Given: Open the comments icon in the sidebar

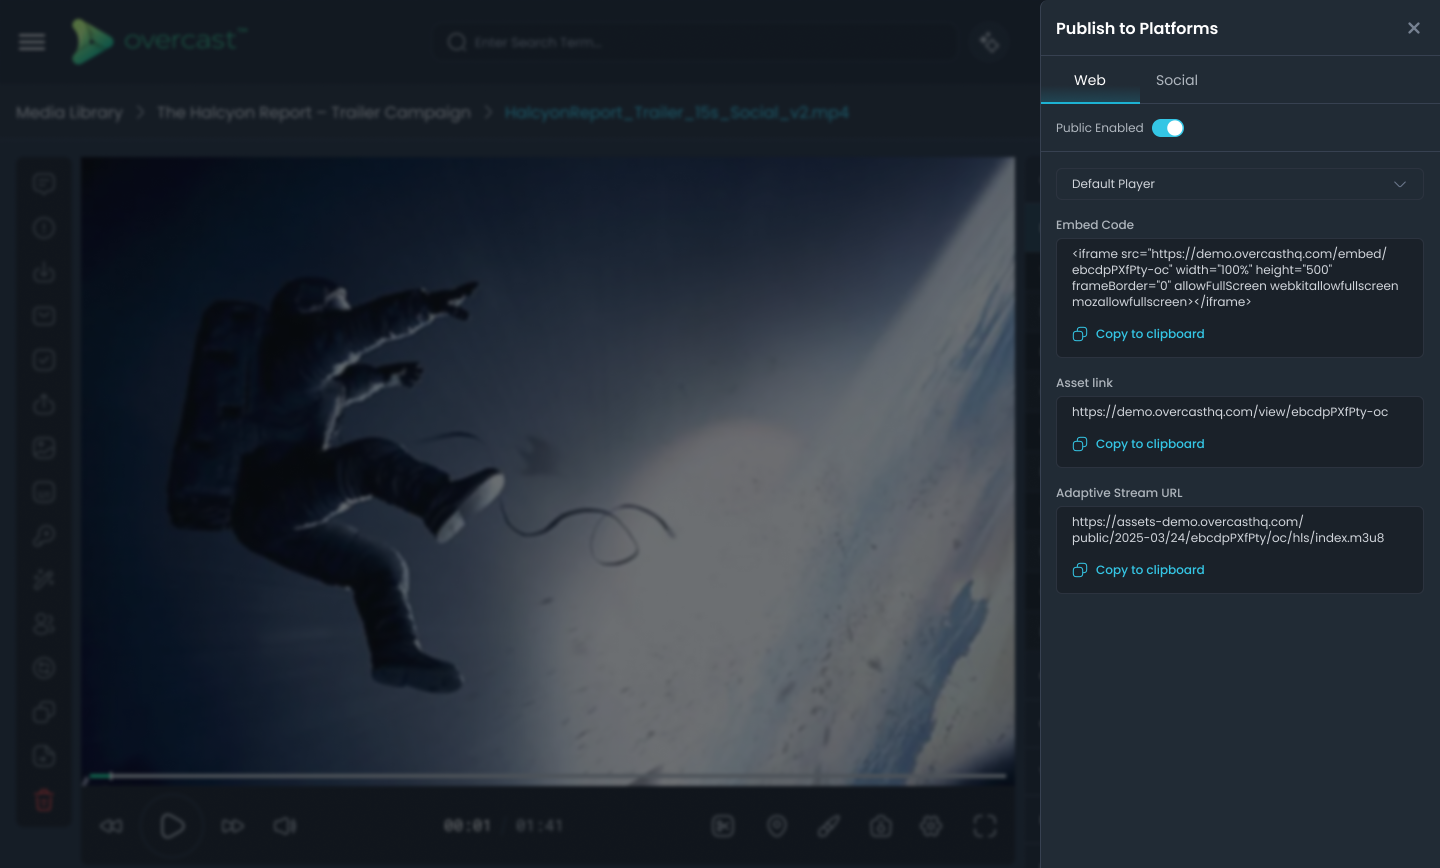Looking at the screenshot, I should coord(44,184).
